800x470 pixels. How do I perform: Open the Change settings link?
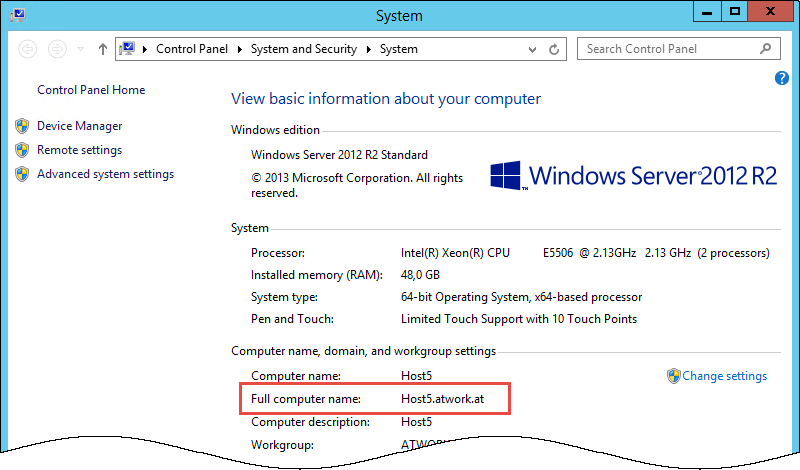tap(724, 376)
